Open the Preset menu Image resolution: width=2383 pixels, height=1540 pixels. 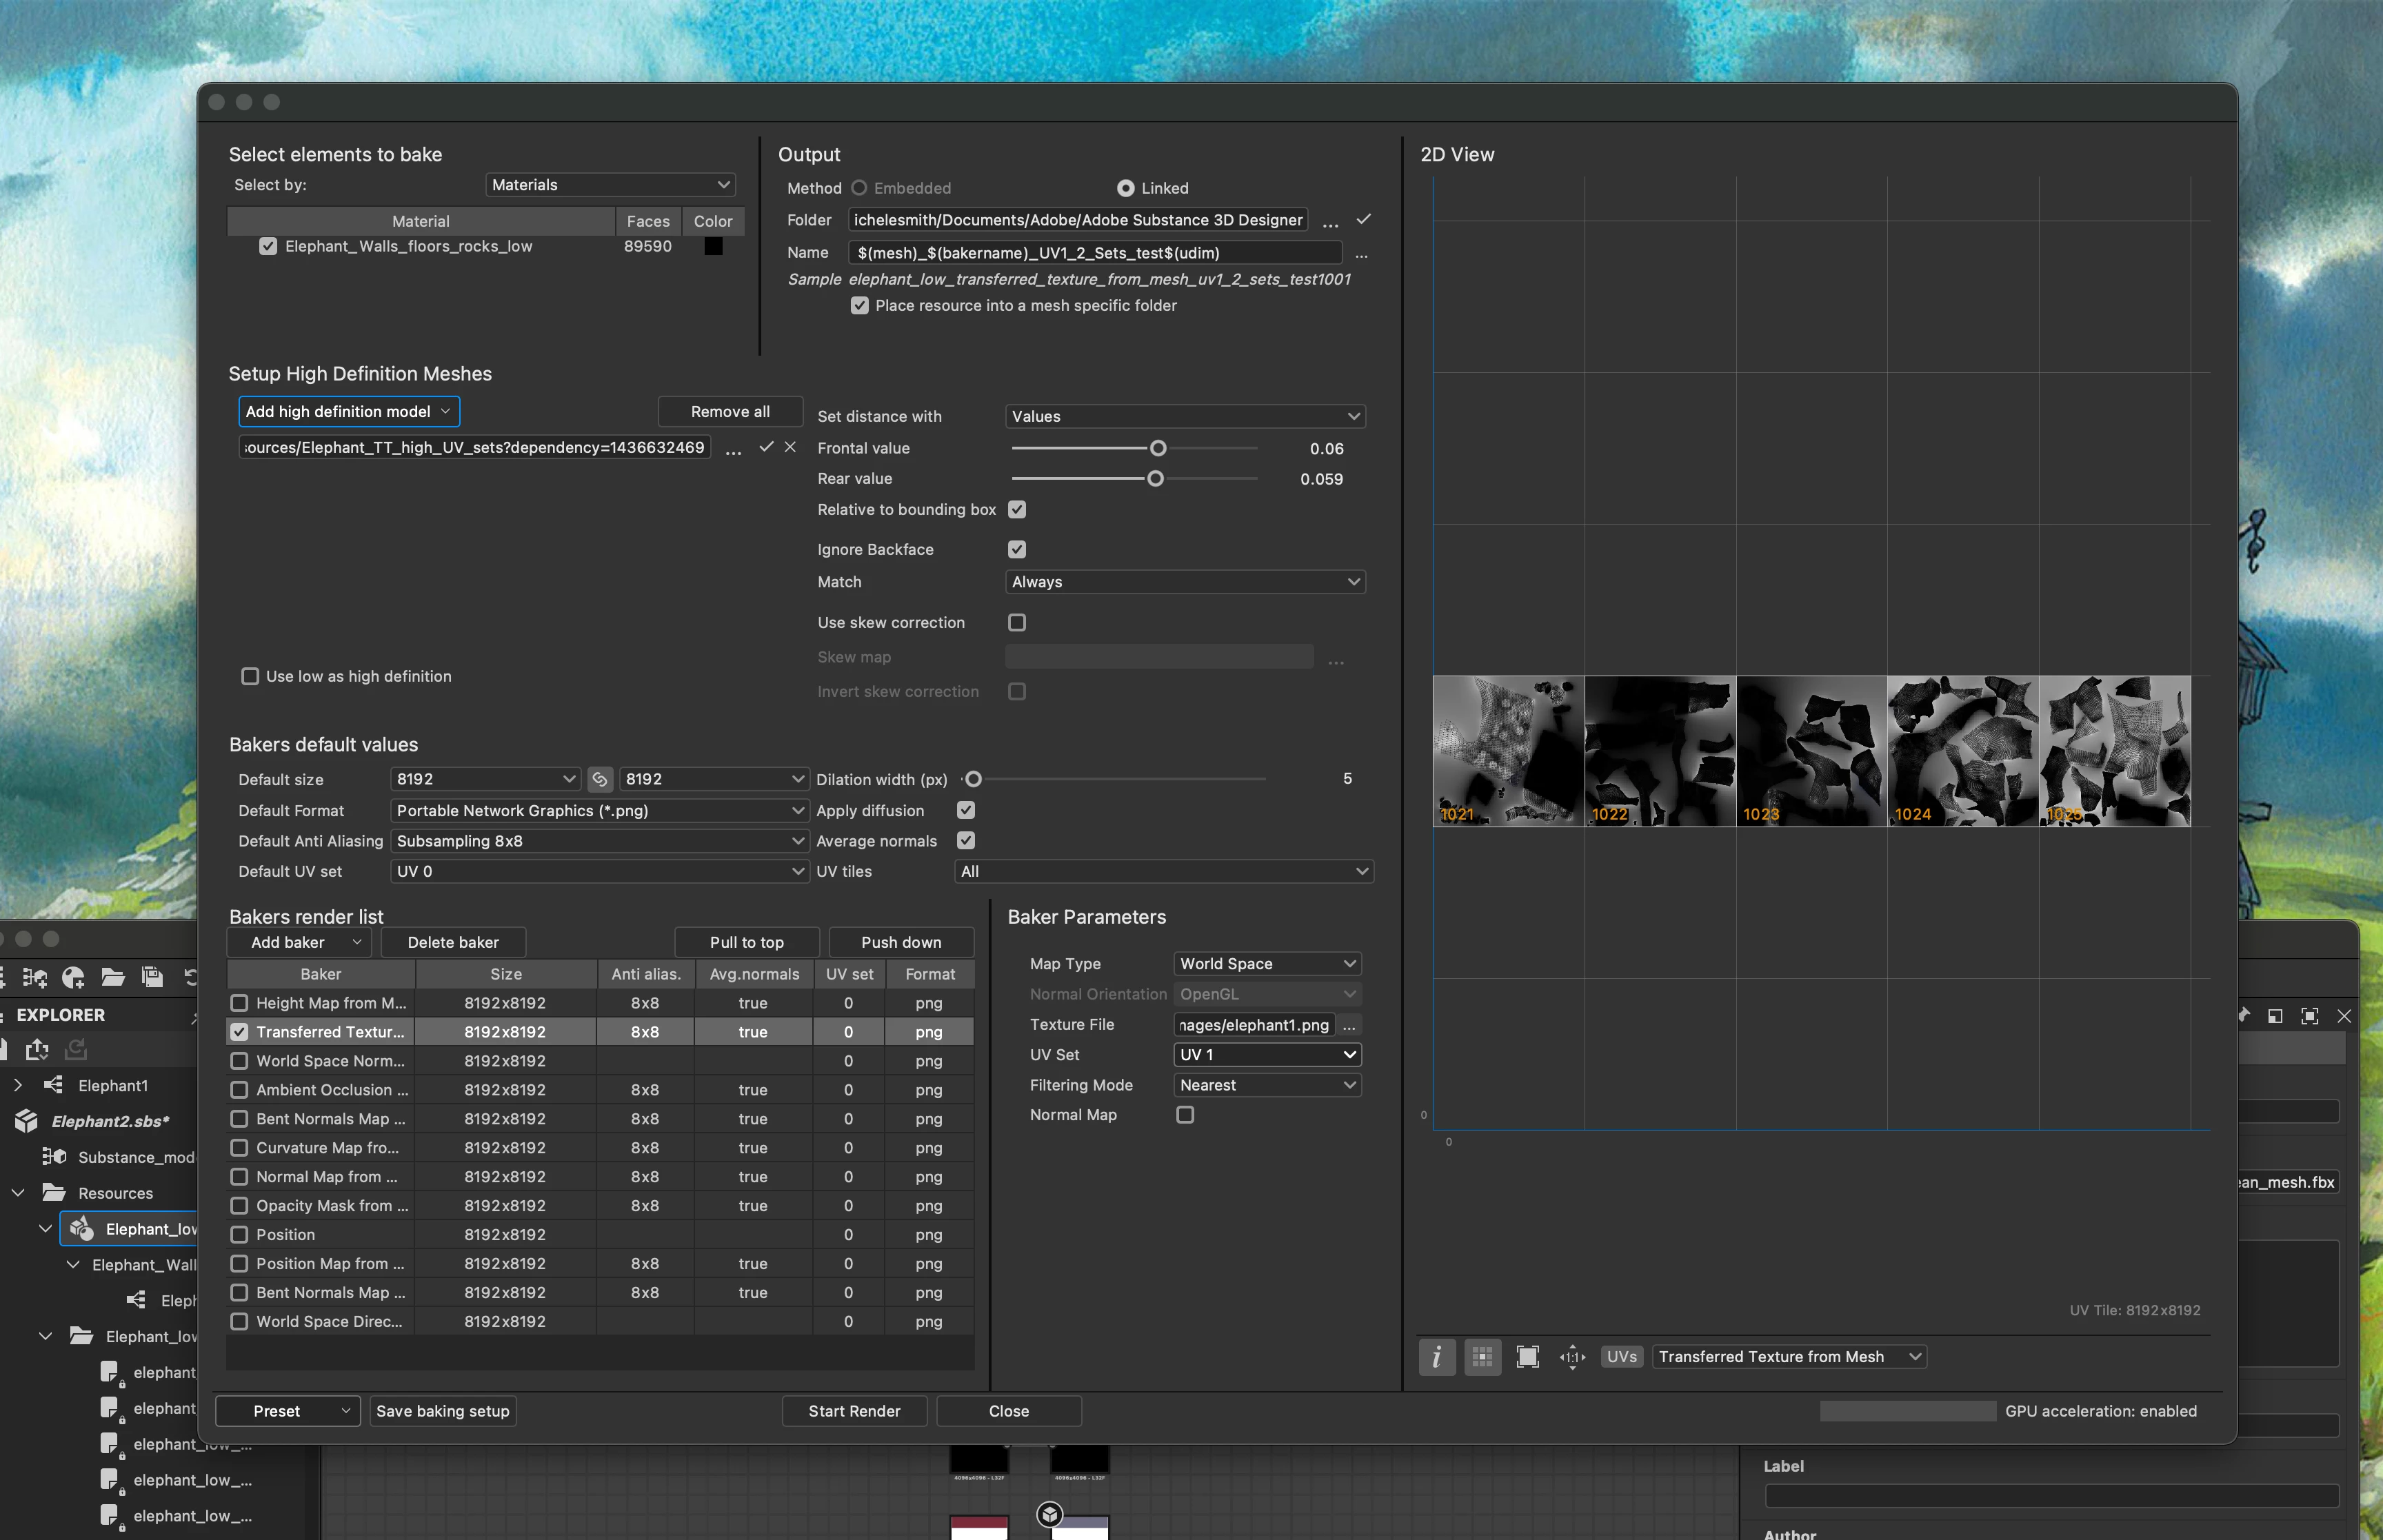pos(288,1411)
